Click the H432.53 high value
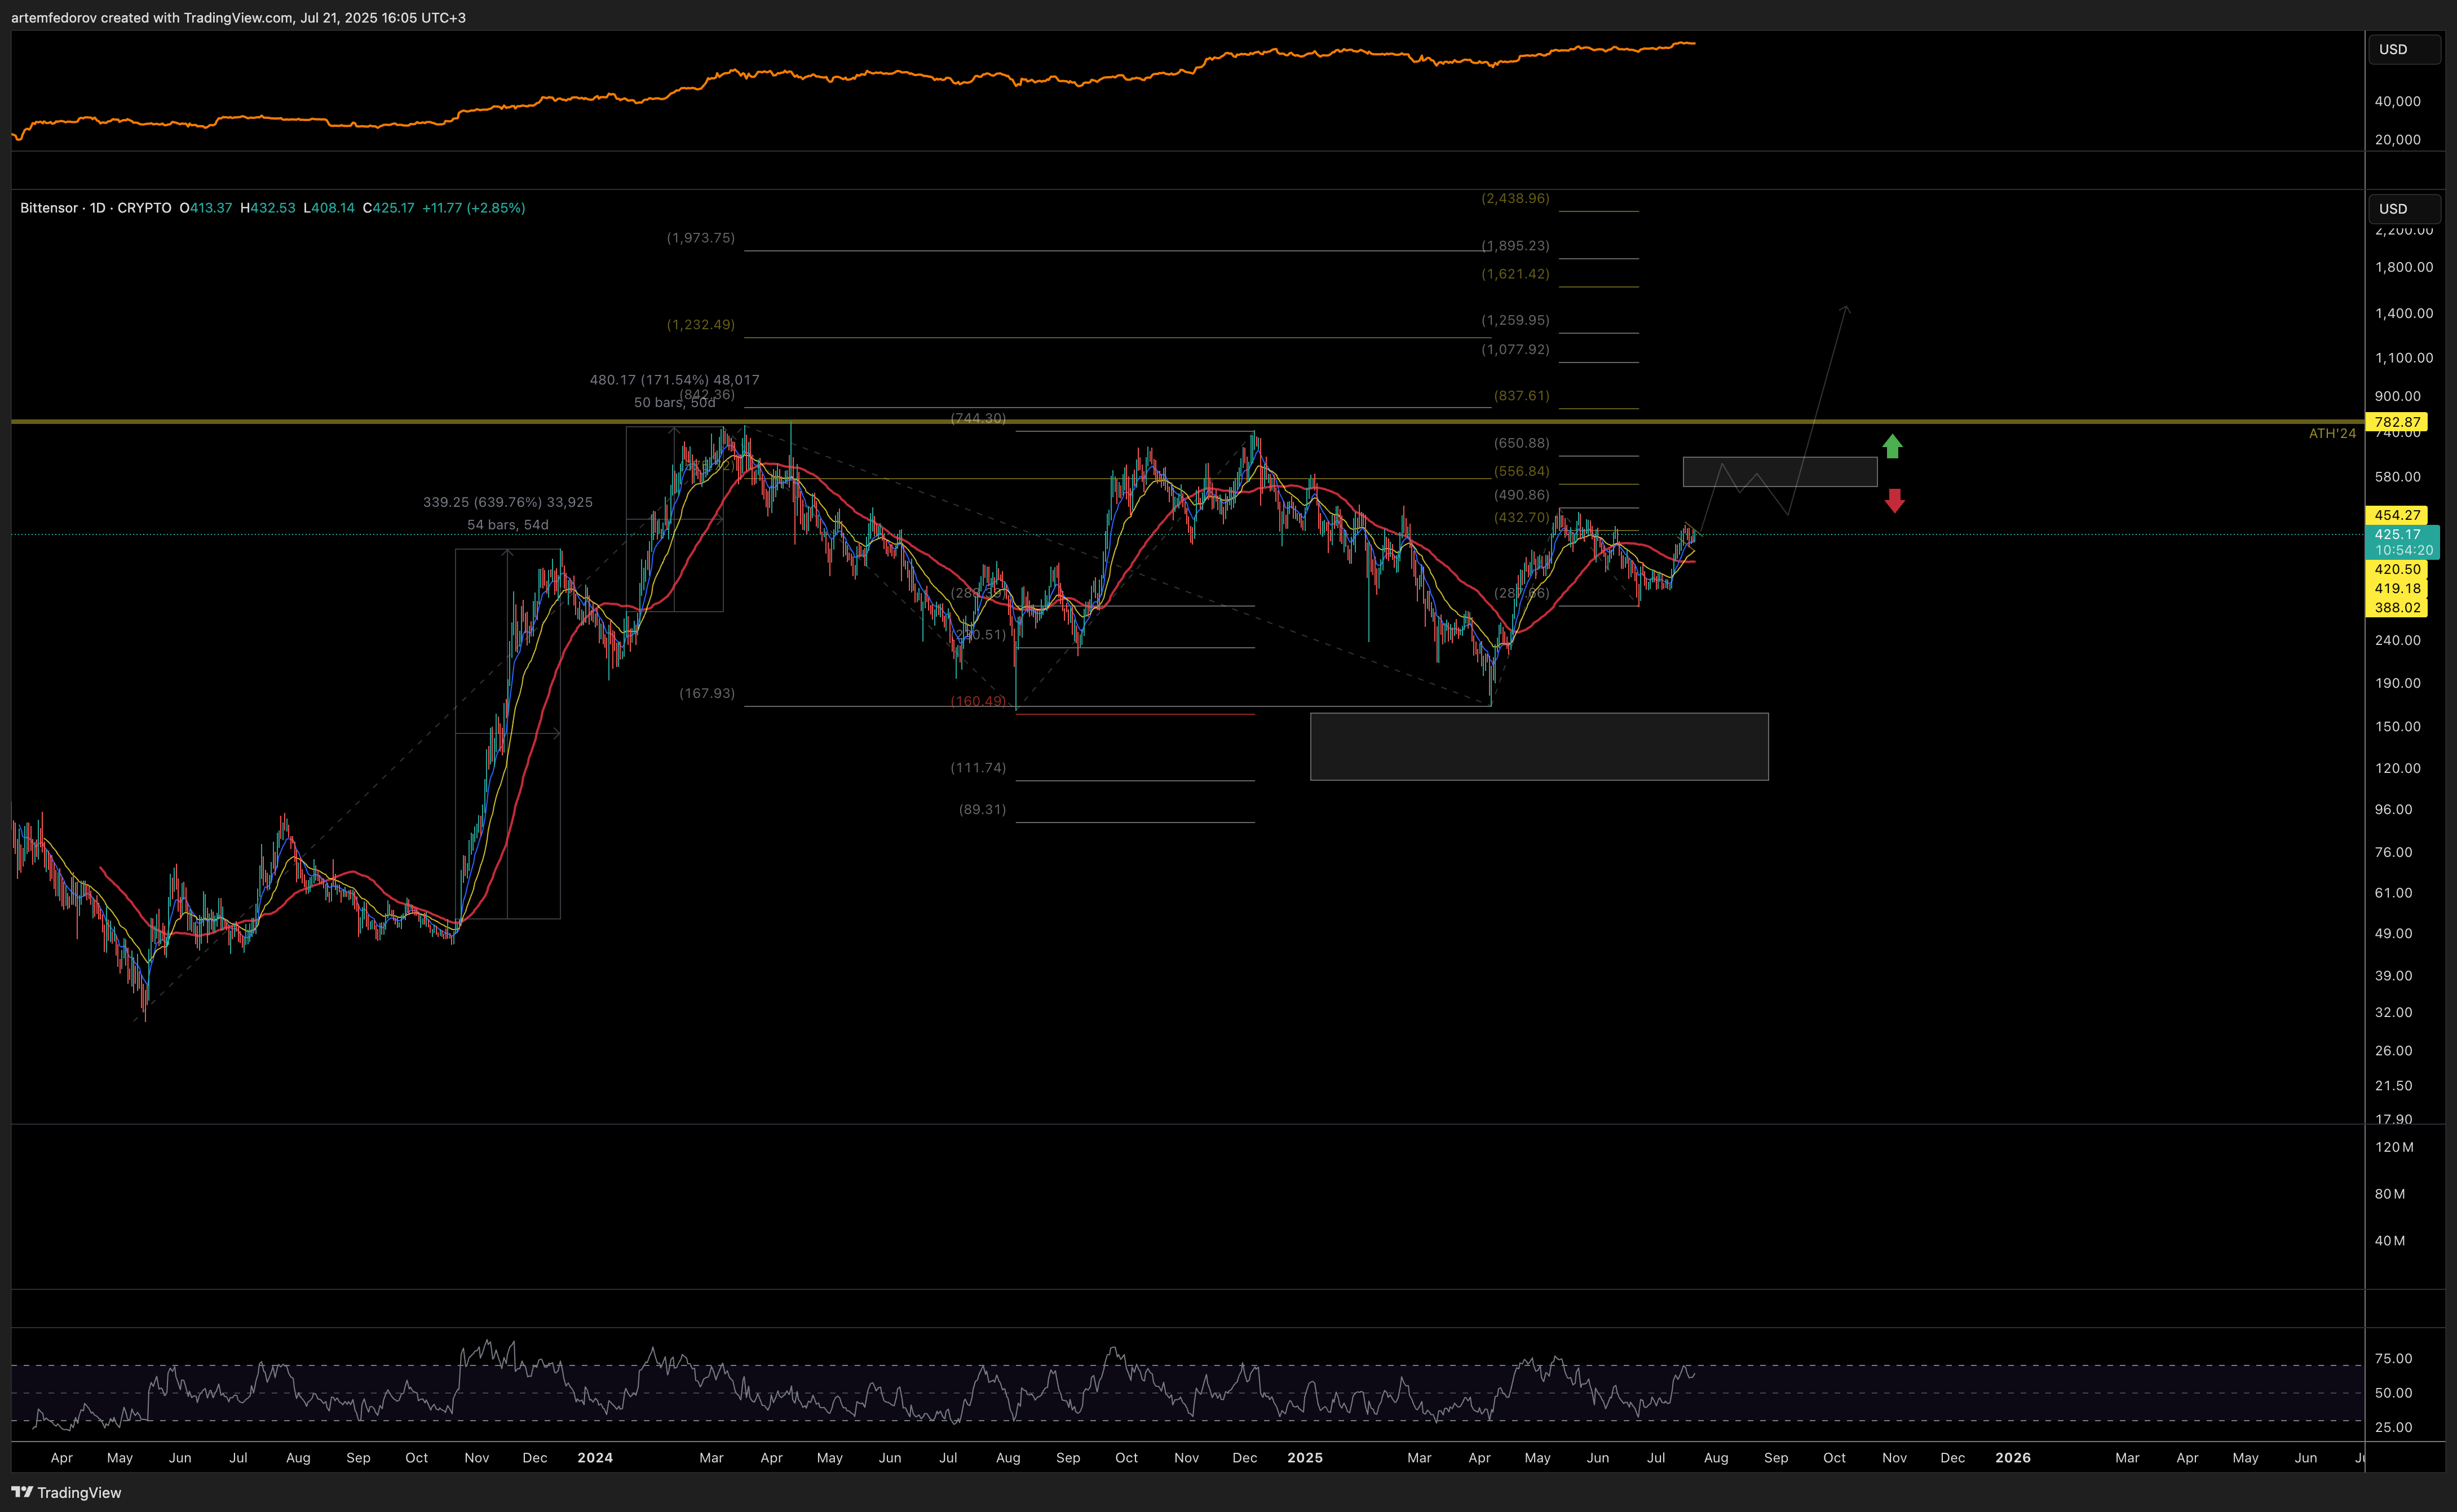Screen dimensions: 2457x1512 click(267, 208)
